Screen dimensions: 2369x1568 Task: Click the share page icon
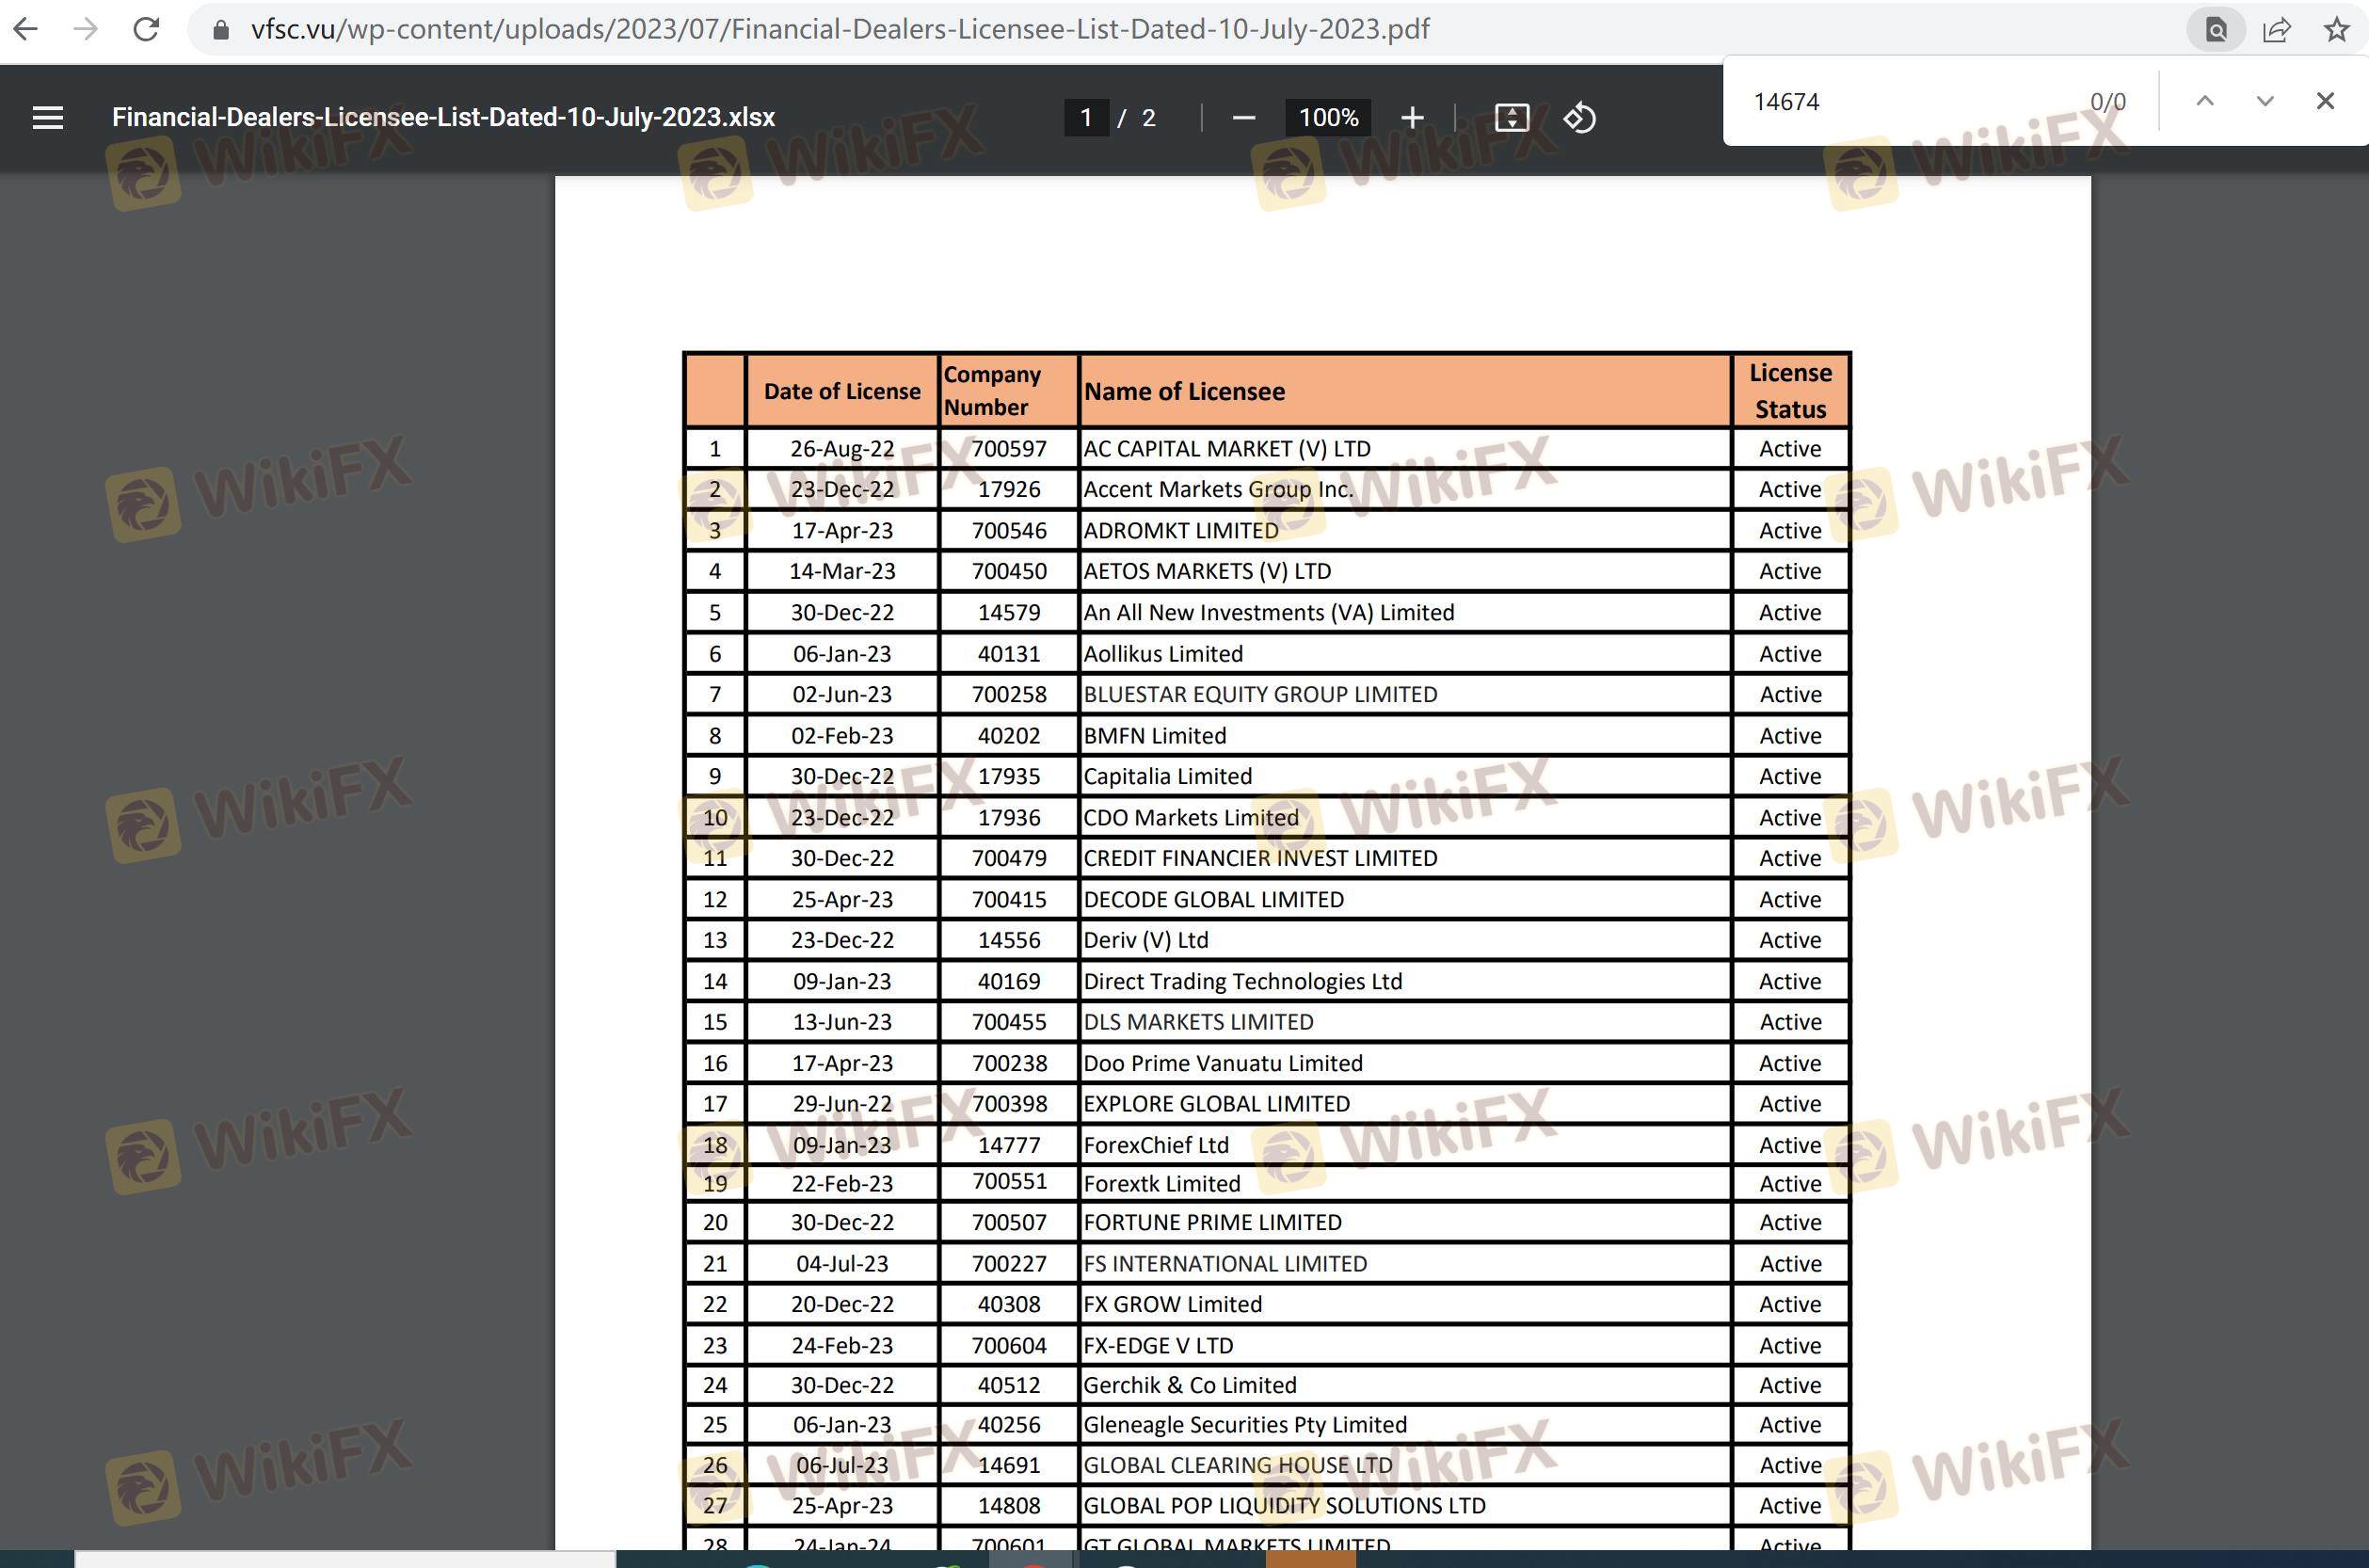click(2277, 29)
